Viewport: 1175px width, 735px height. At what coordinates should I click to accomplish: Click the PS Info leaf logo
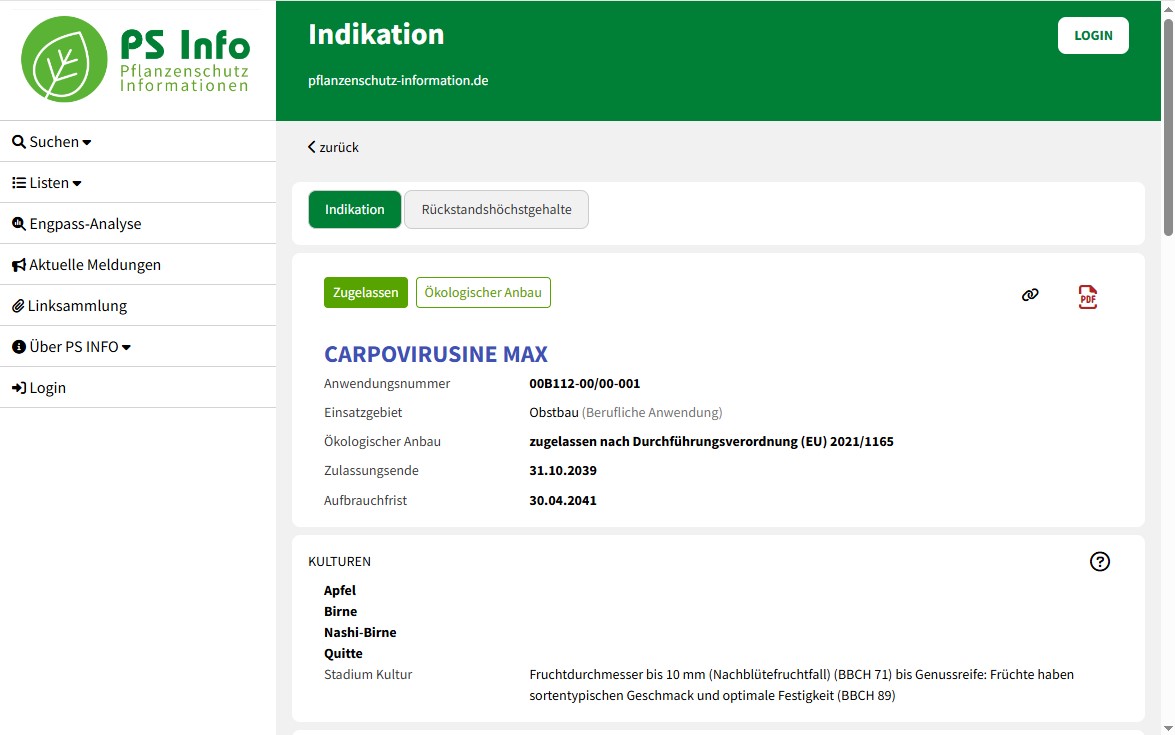pyautogui.click(x=64, y=60)
